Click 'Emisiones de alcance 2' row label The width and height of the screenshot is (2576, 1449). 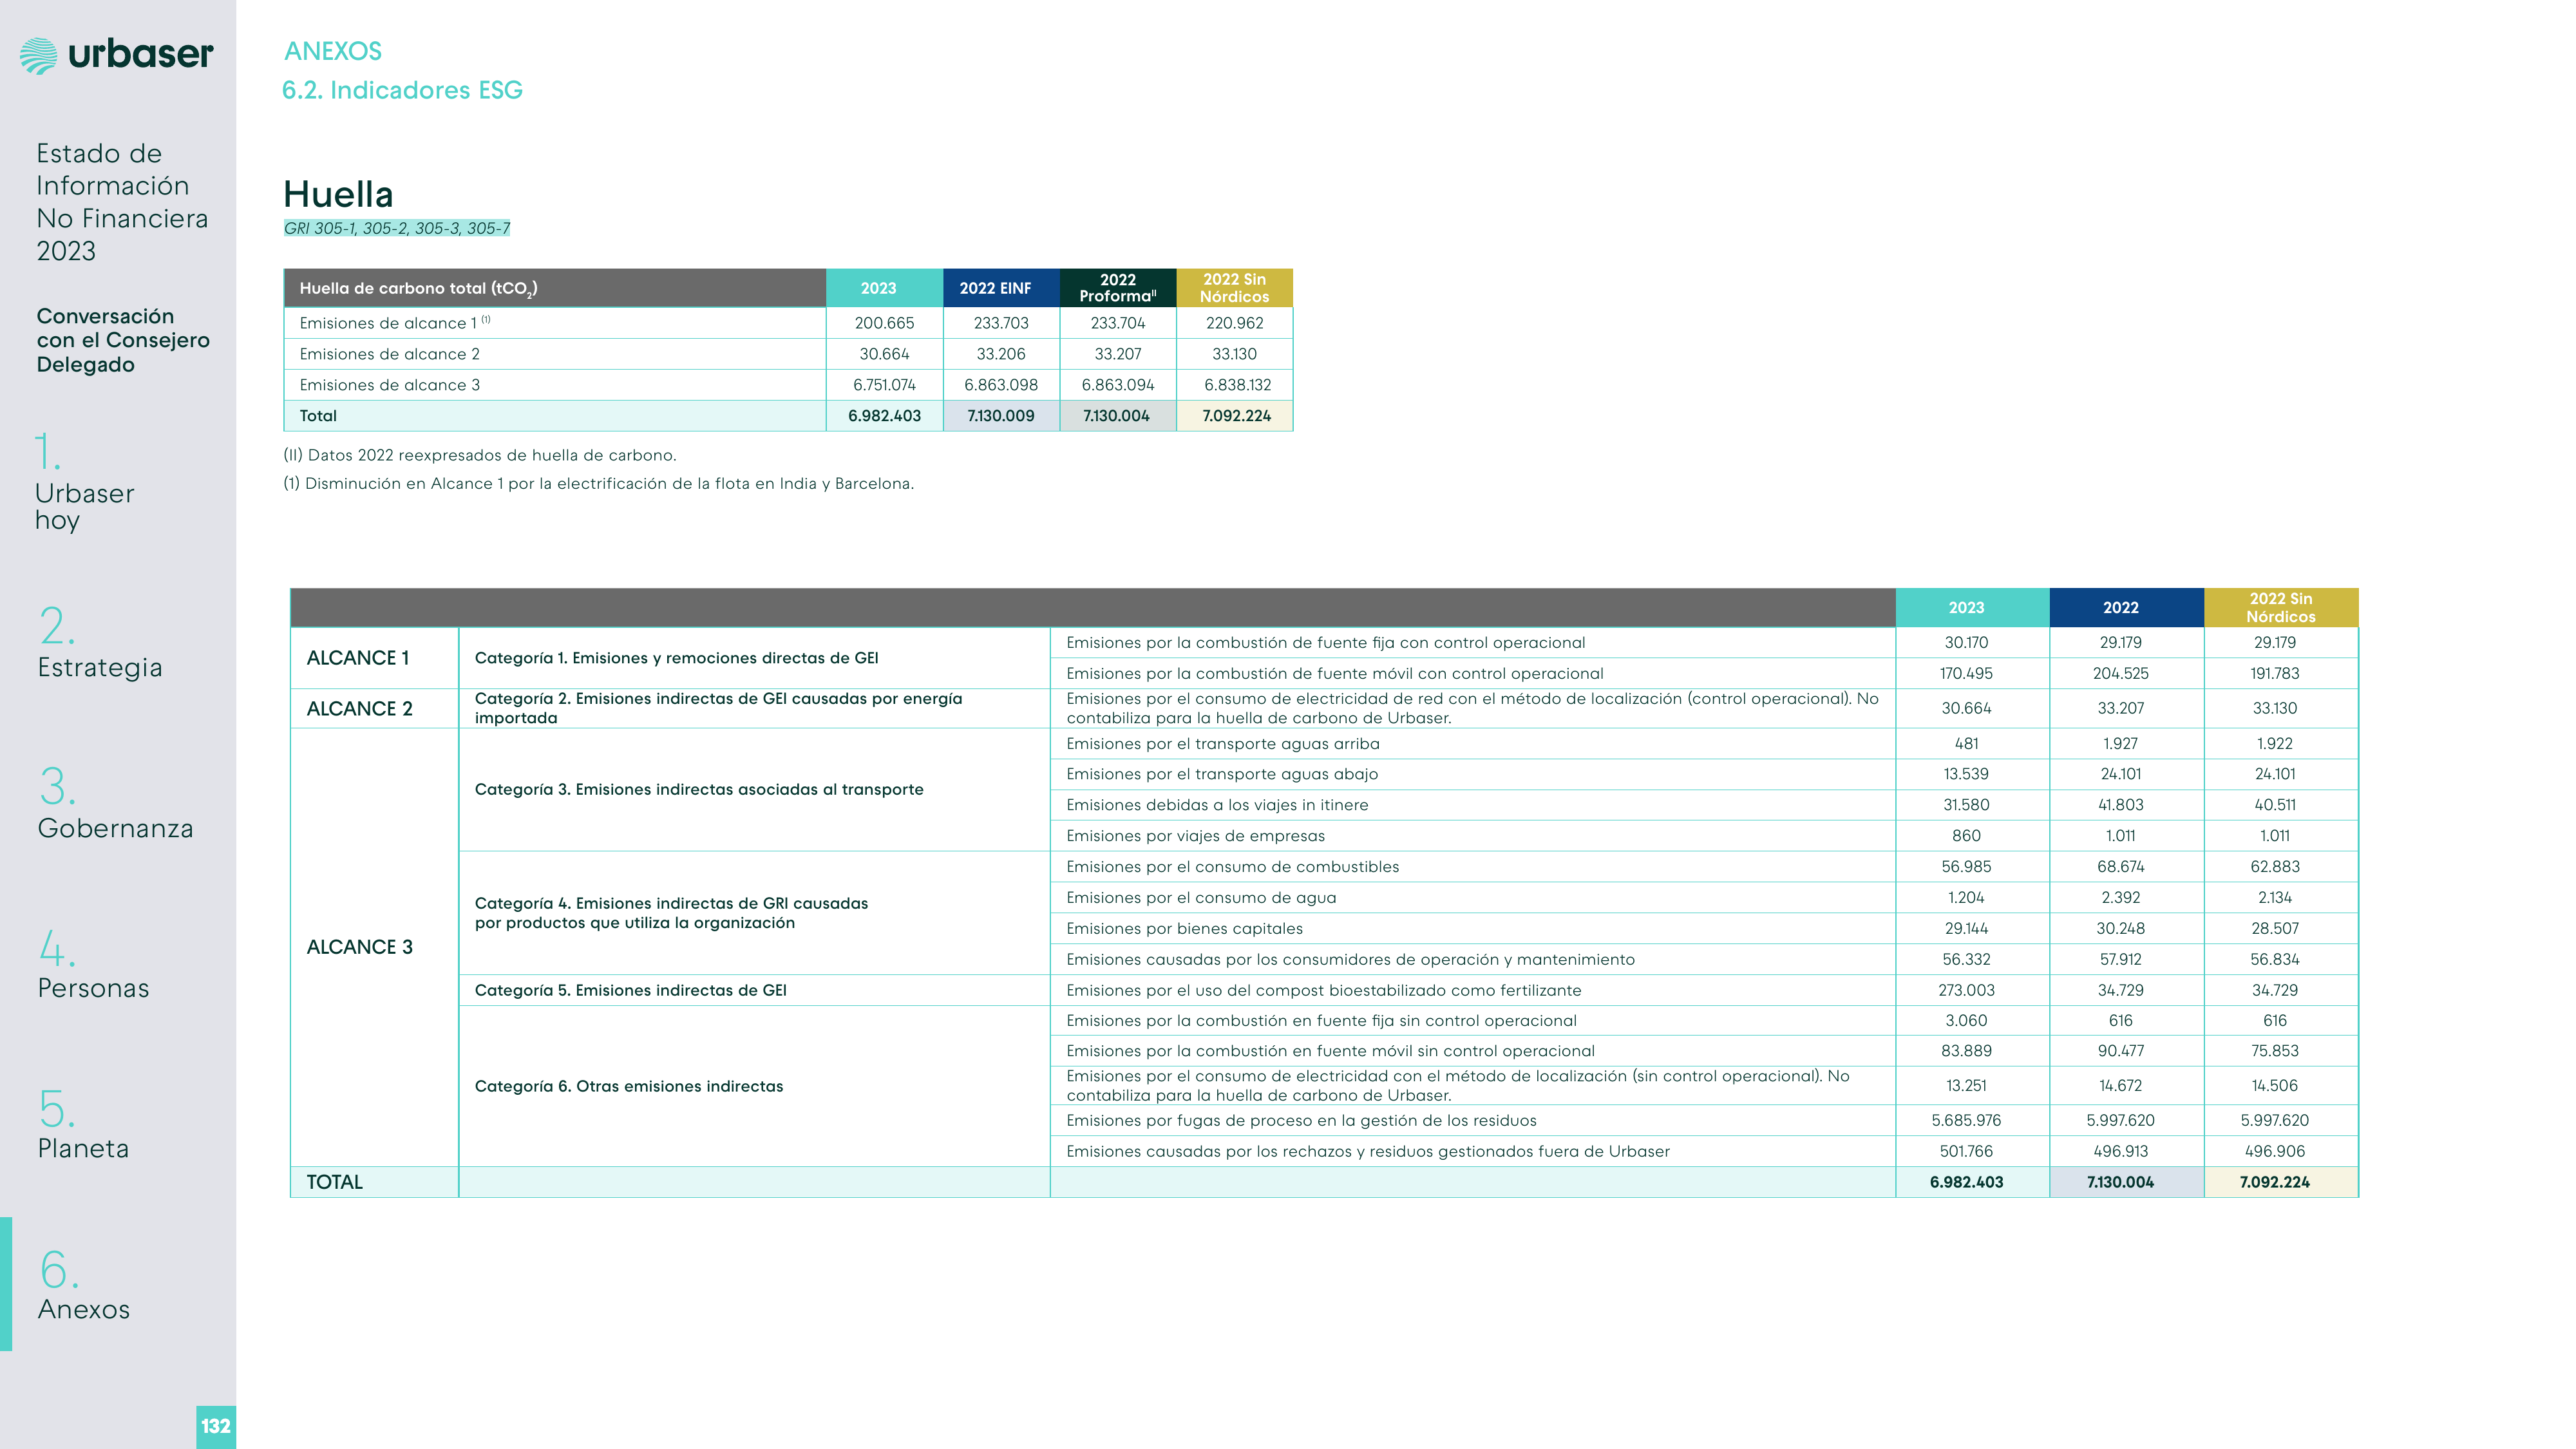pyautogui.click(x=390, y=354)
